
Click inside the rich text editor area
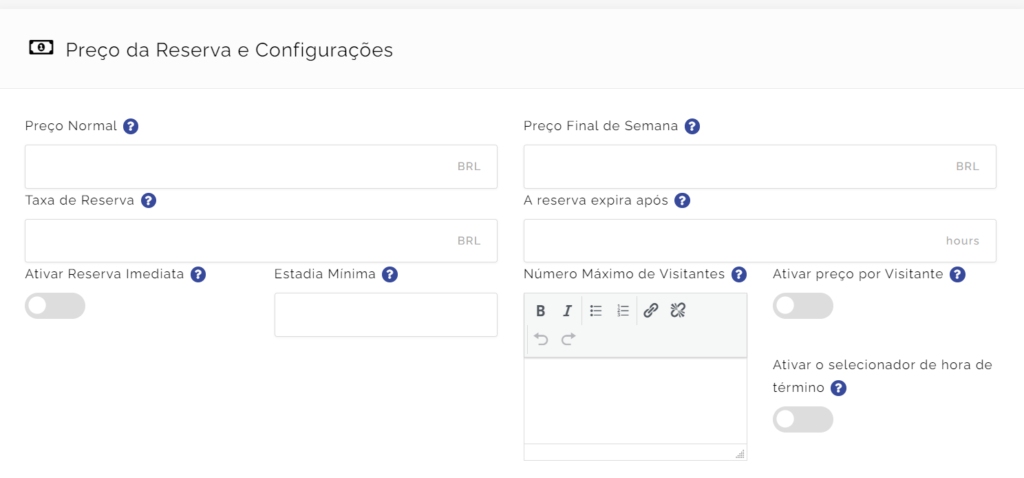(635, 400)
